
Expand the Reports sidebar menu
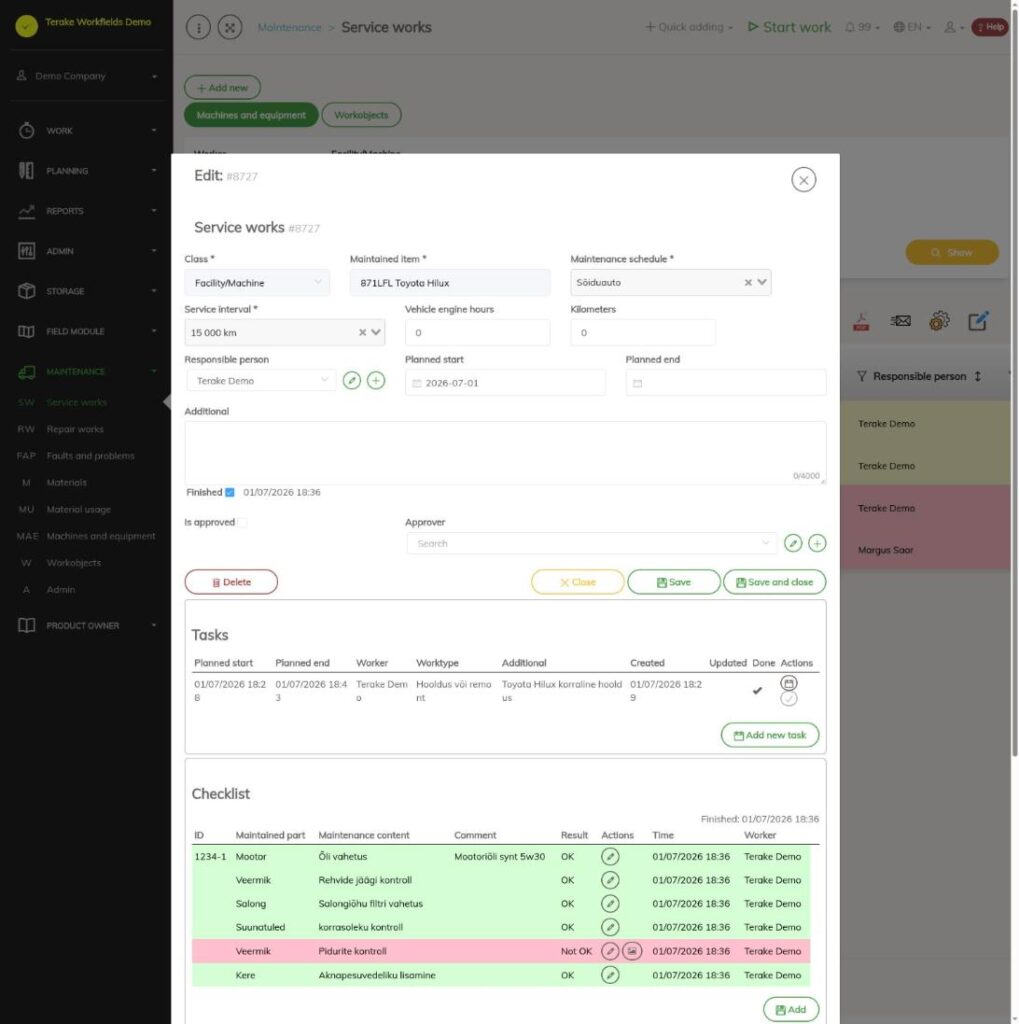[87, 211]
